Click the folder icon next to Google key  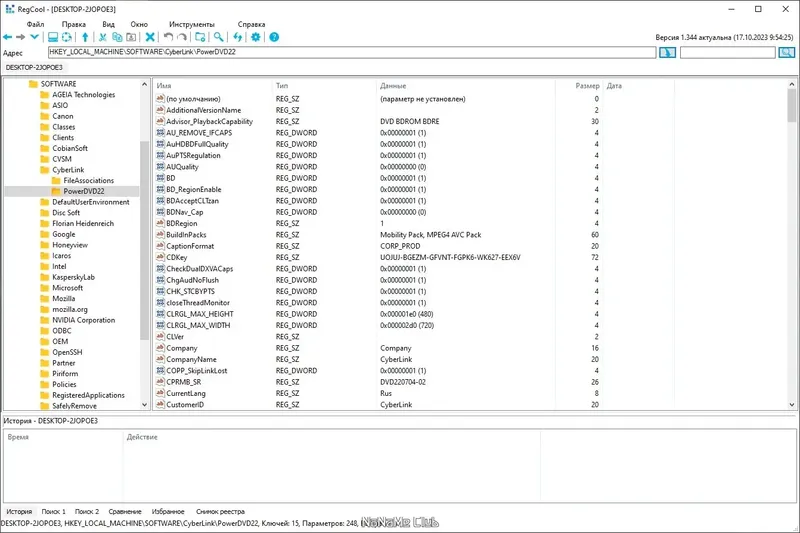(45, 234)
